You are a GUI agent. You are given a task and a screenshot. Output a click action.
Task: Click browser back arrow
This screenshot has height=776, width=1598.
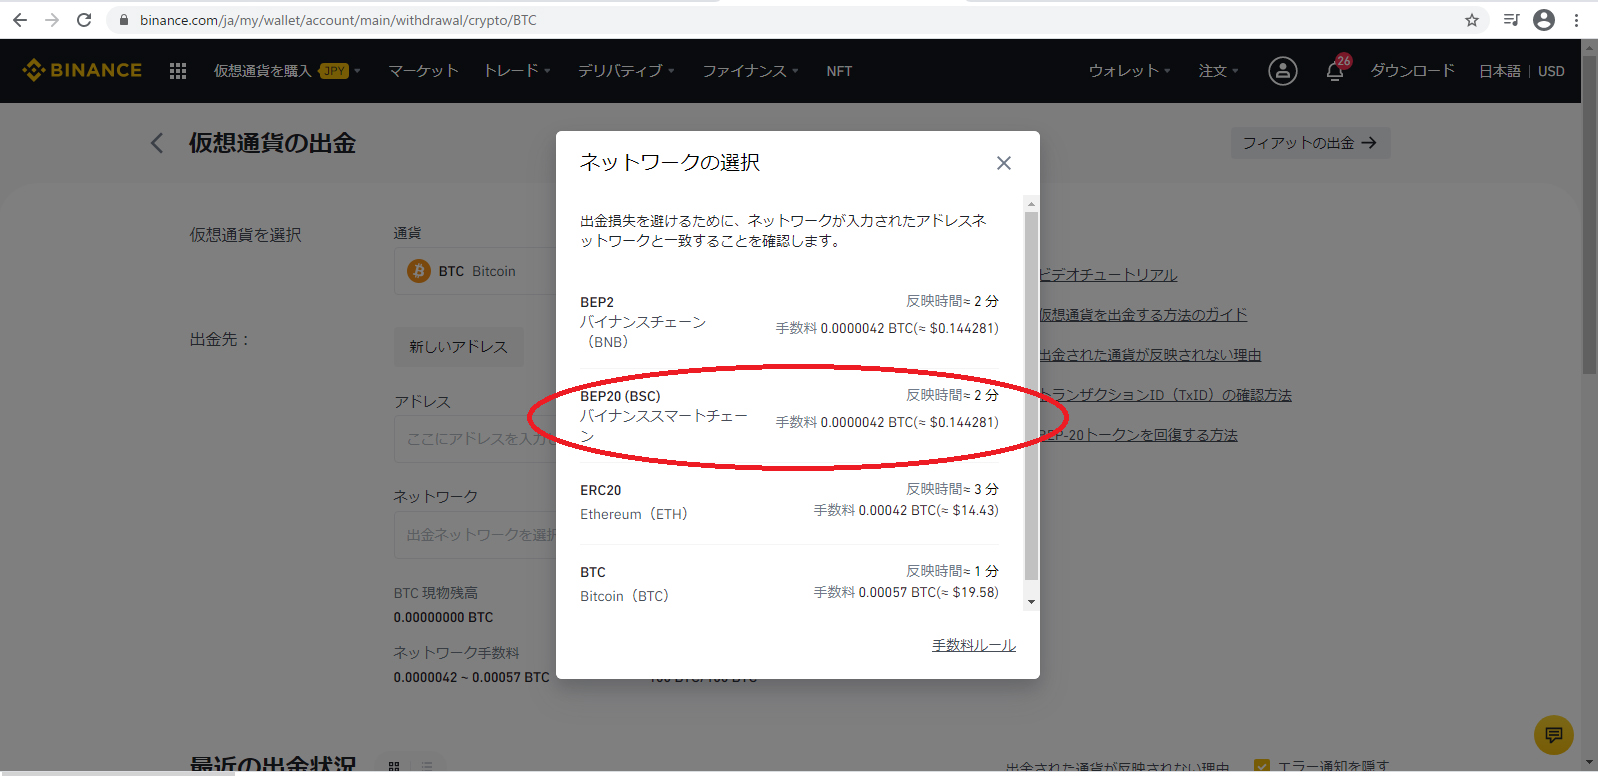coord(20,20)
